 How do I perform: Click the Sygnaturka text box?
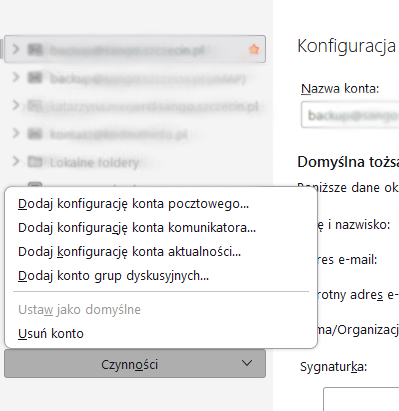pyautogui.click(x=361, y=399)
